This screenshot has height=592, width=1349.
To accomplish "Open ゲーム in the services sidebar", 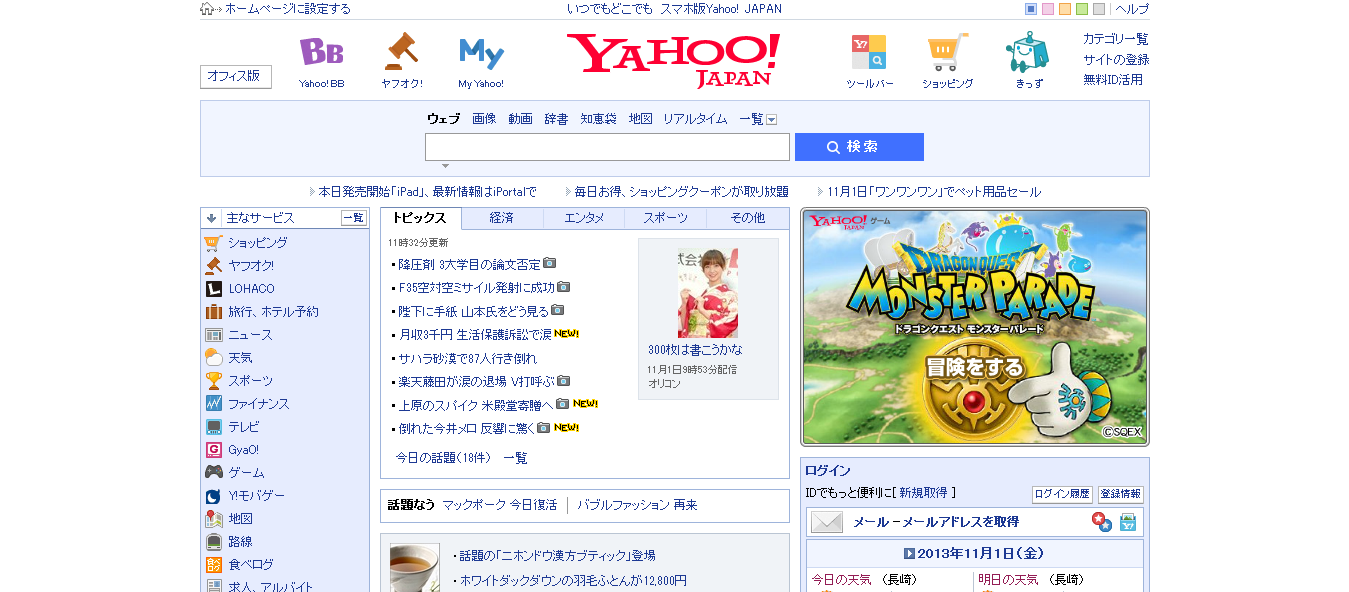I will click(246, 472).
